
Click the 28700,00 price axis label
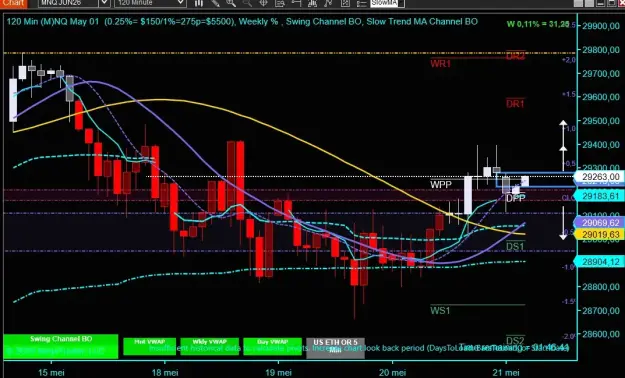(601, 310)
